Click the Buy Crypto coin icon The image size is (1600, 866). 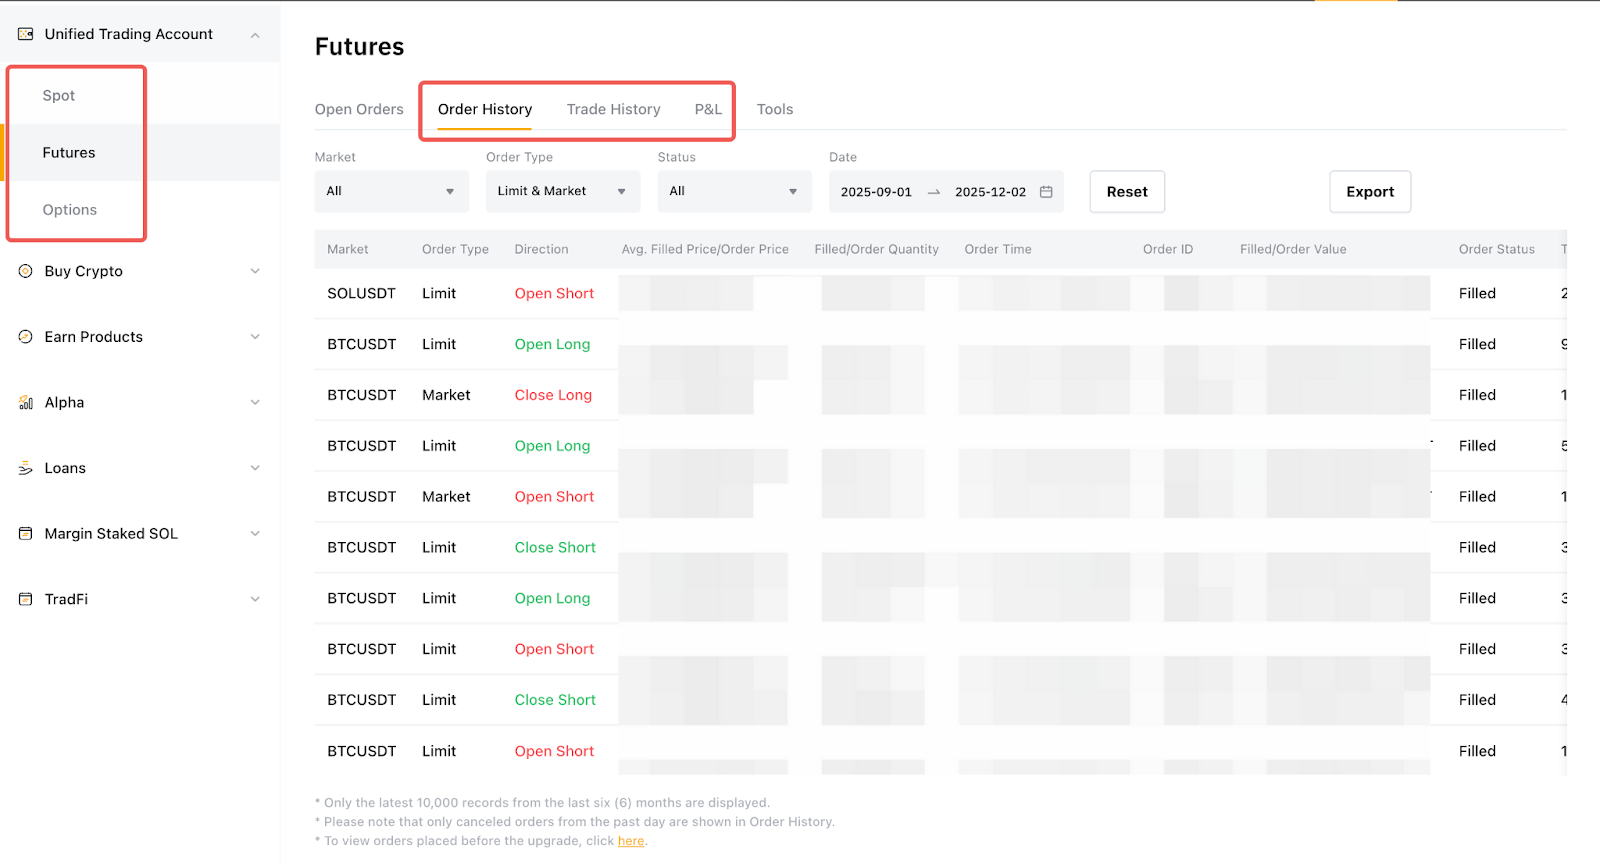tap(26, 271)
